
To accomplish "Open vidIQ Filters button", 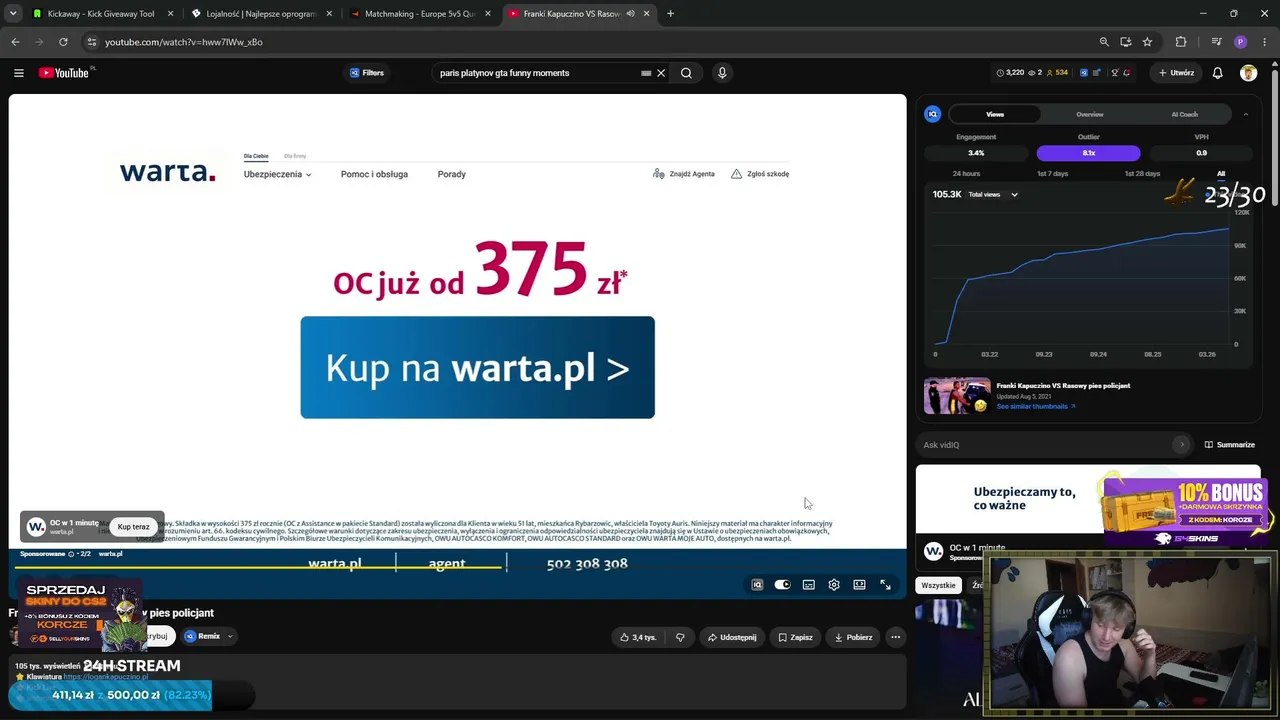I will 367,73.
